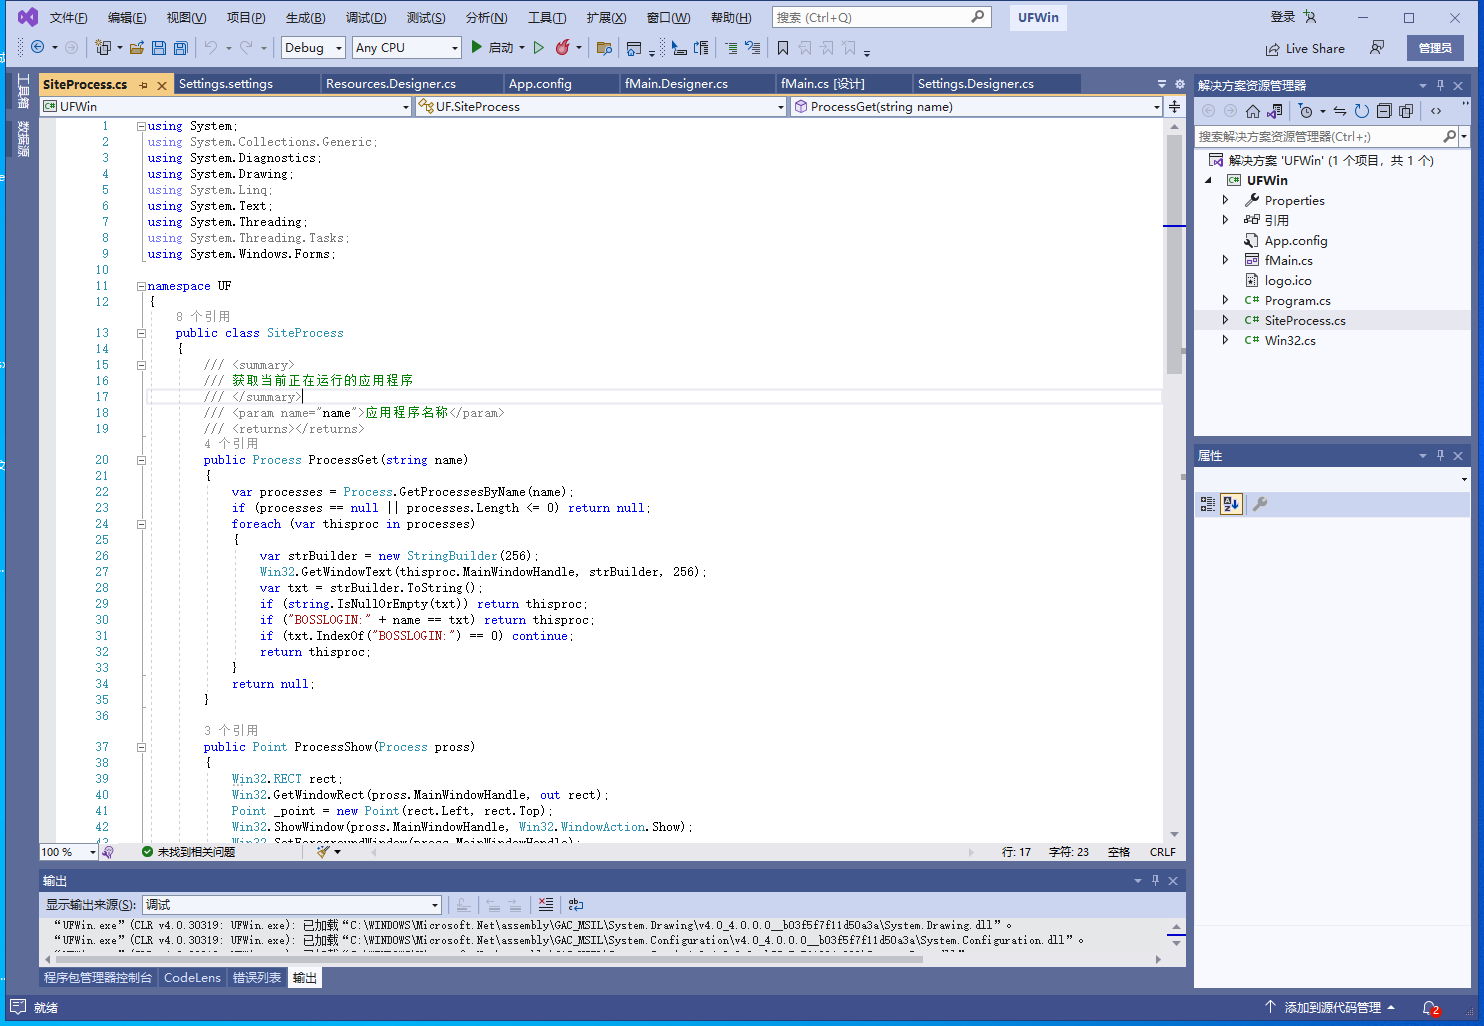Open the 文件(F) menu
This screenshot has width=1484, height=1026.
68,18
